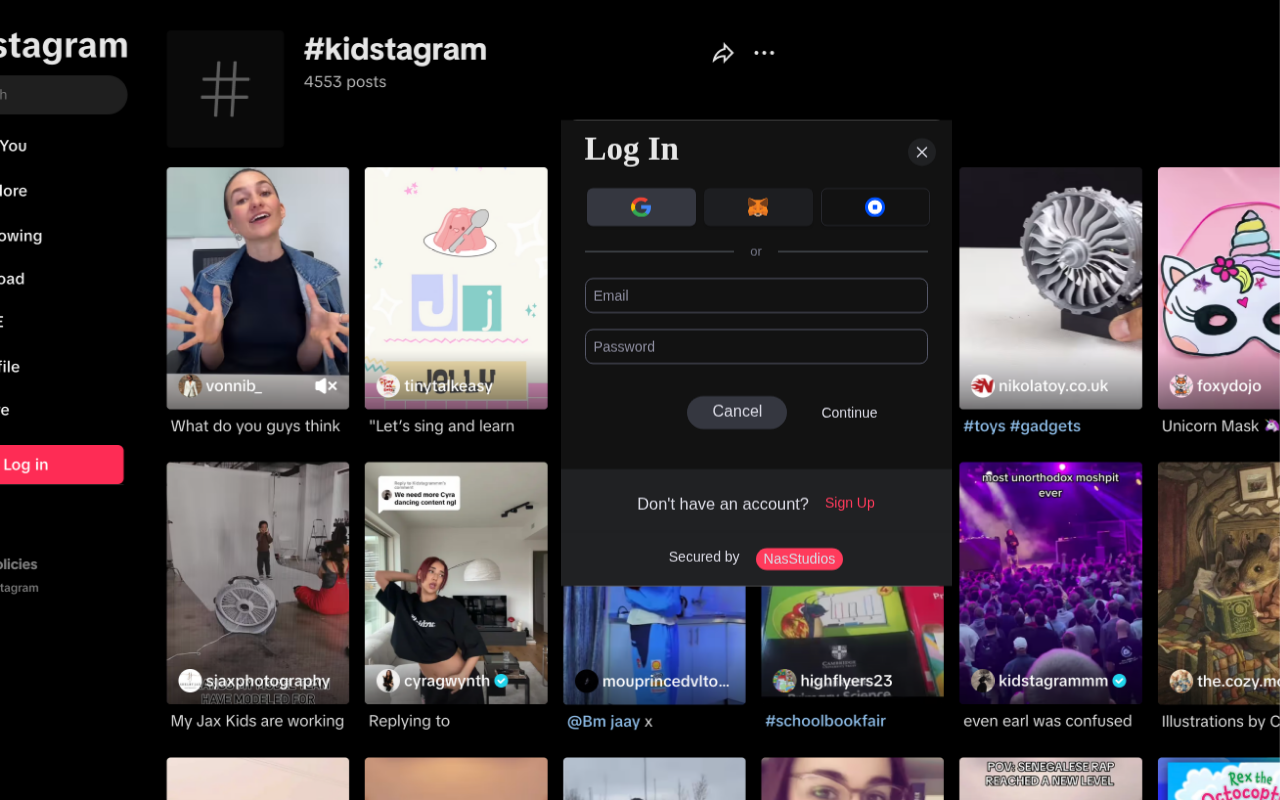Click the kidstagrammm profile avatar
Viewport: 1280px width, 800px height.
point(983,681)
